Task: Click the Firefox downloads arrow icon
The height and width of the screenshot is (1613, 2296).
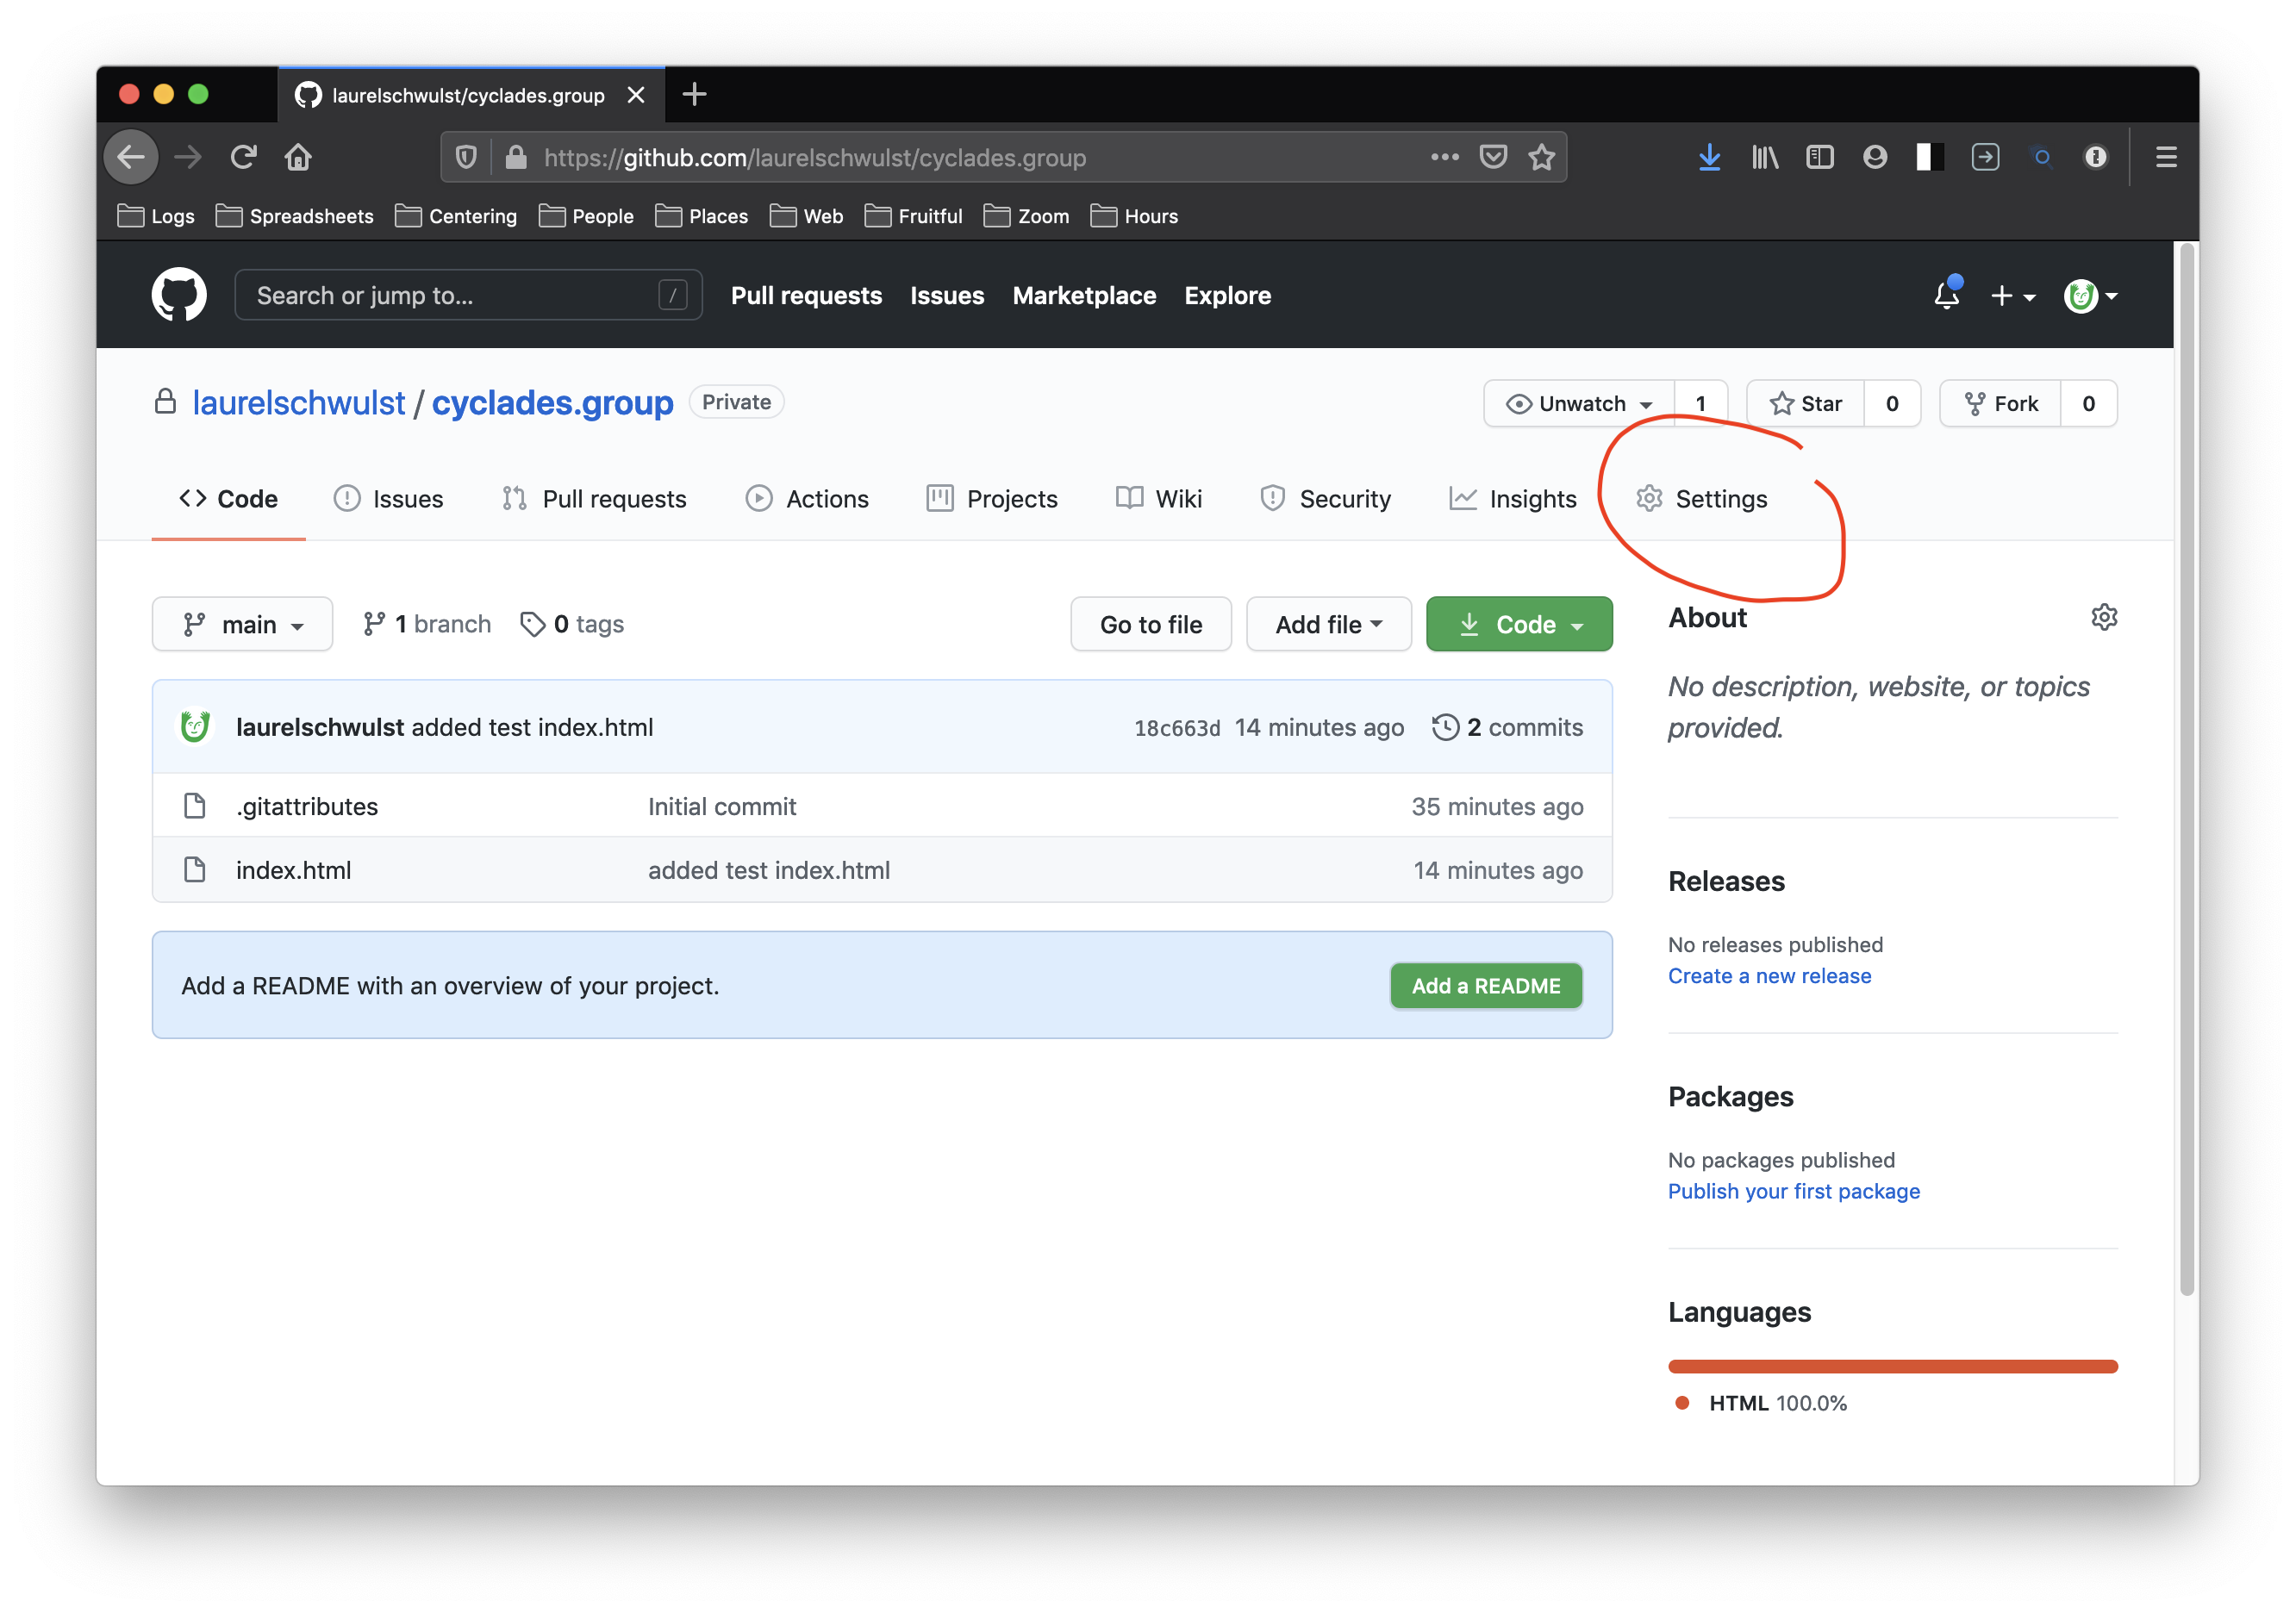Action: coord(1709,157)
